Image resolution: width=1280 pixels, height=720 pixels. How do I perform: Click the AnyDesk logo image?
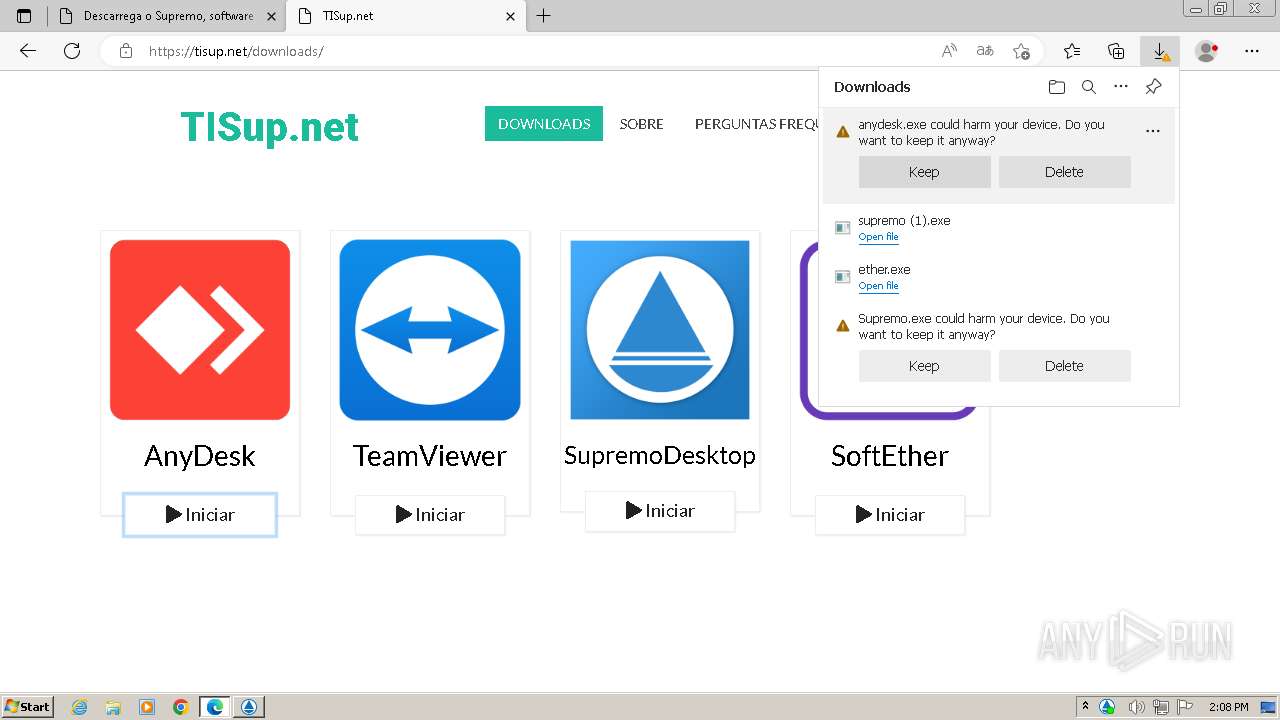200,330
